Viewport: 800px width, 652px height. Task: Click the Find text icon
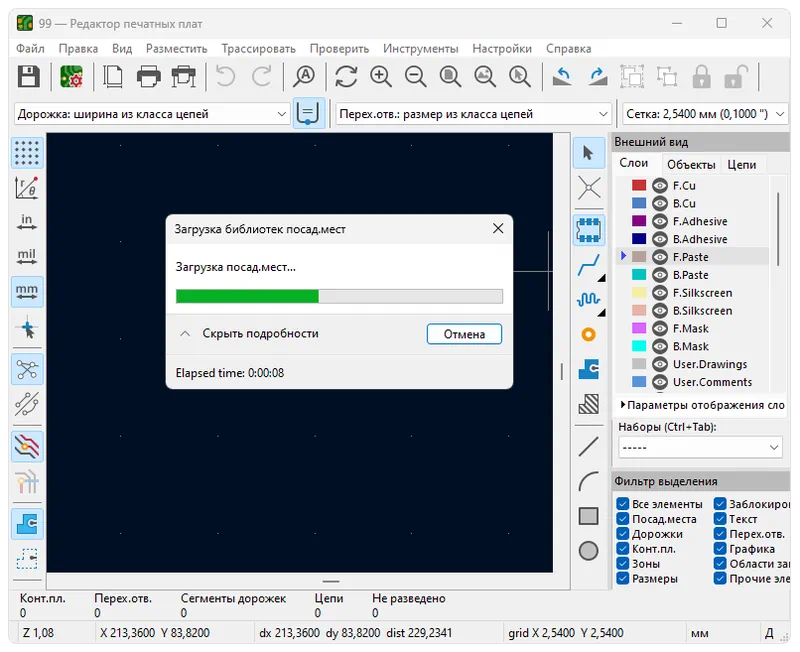pyautogui.click(x=305, y=77)
